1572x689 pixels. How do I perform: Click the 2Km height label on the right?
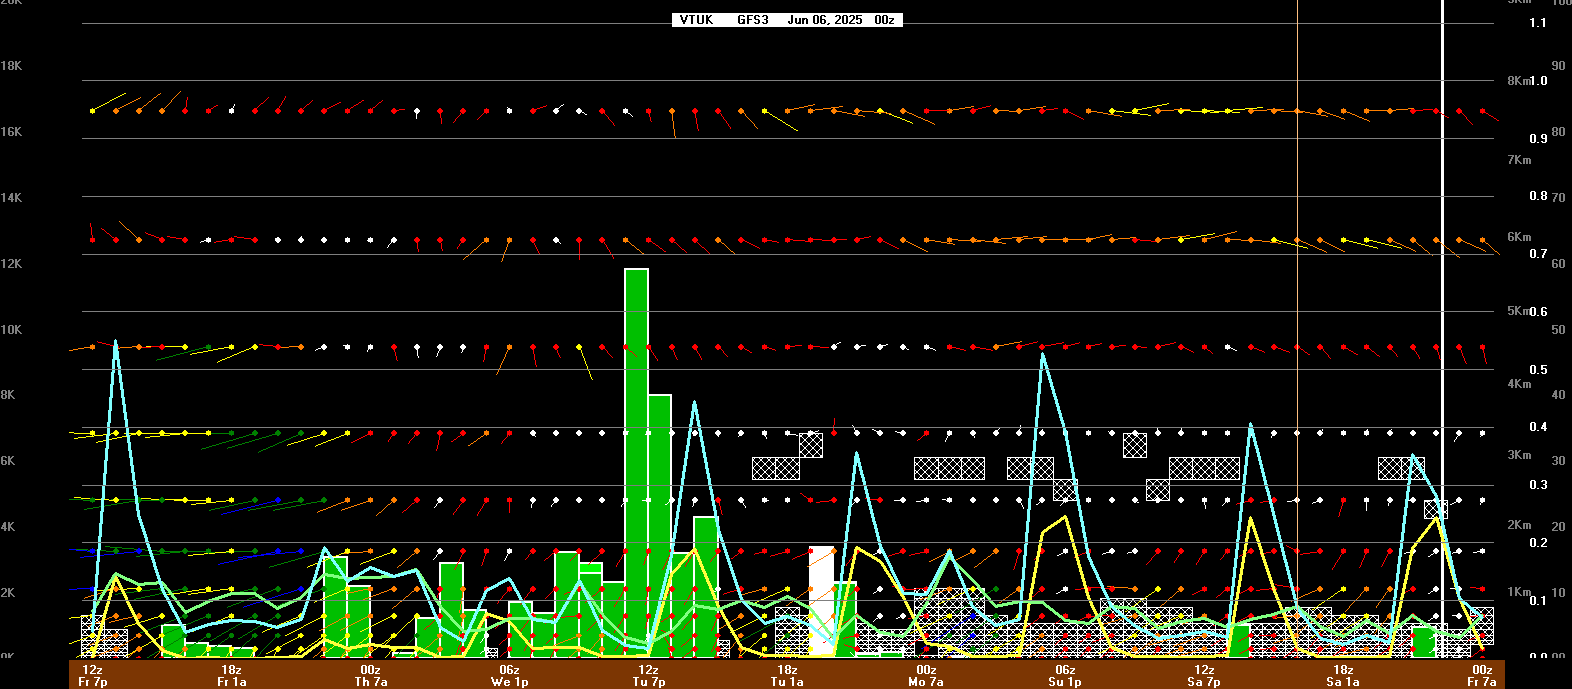[1519, 525]
